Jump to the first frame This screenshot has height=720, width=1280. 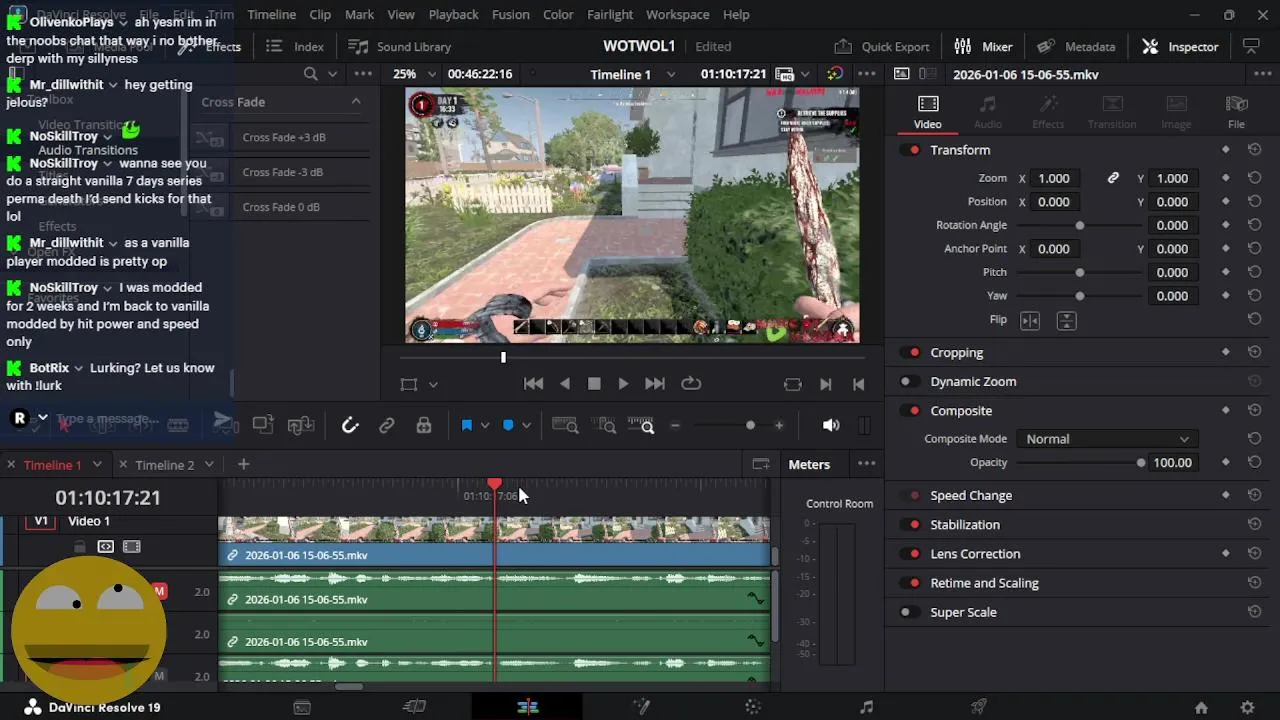(534, 384)
